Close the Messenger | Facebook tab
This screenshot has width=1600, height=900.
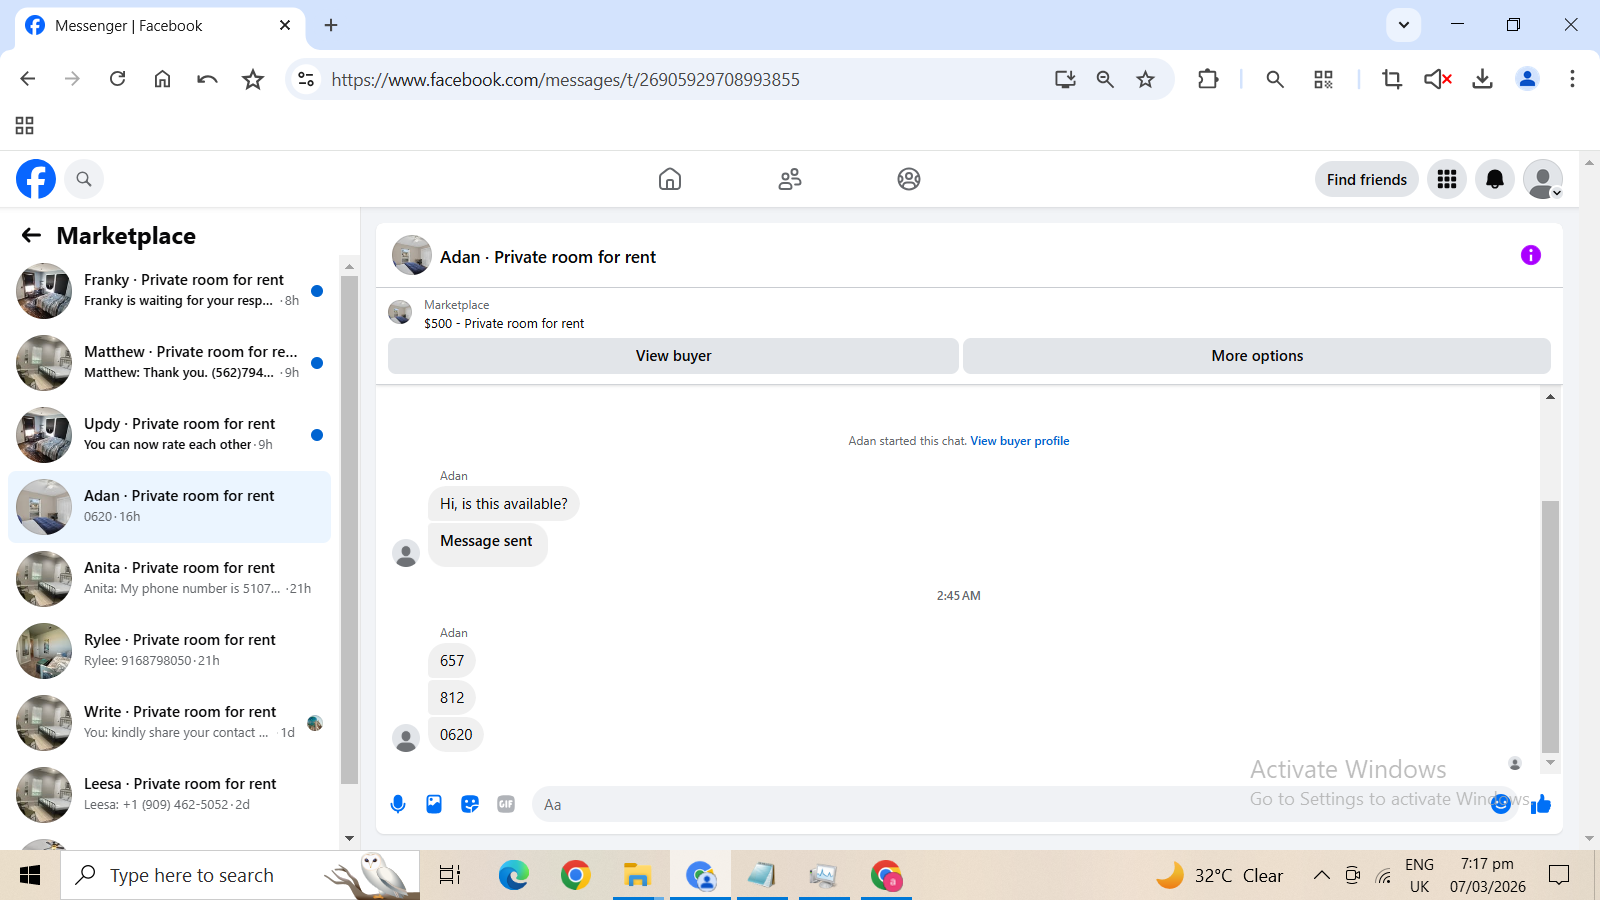[285, 25]
